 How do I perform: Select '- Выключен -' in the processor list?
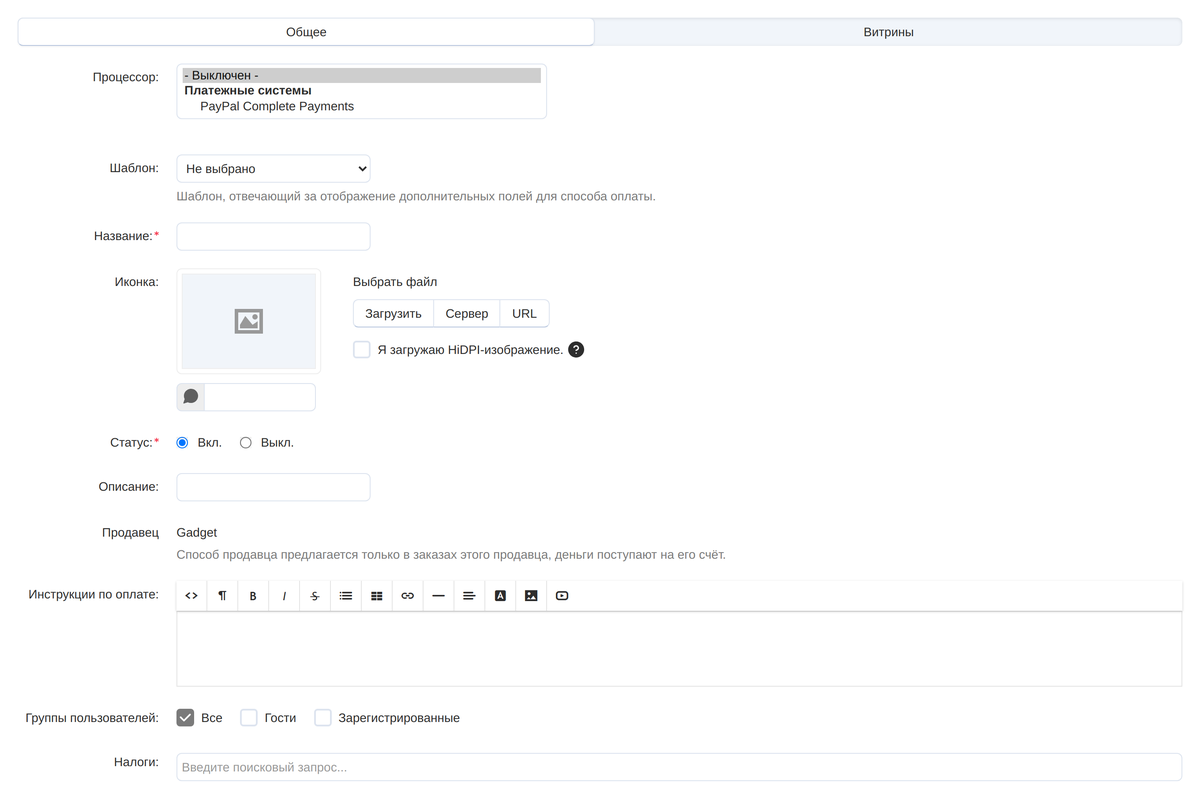(x=361, y=75)
